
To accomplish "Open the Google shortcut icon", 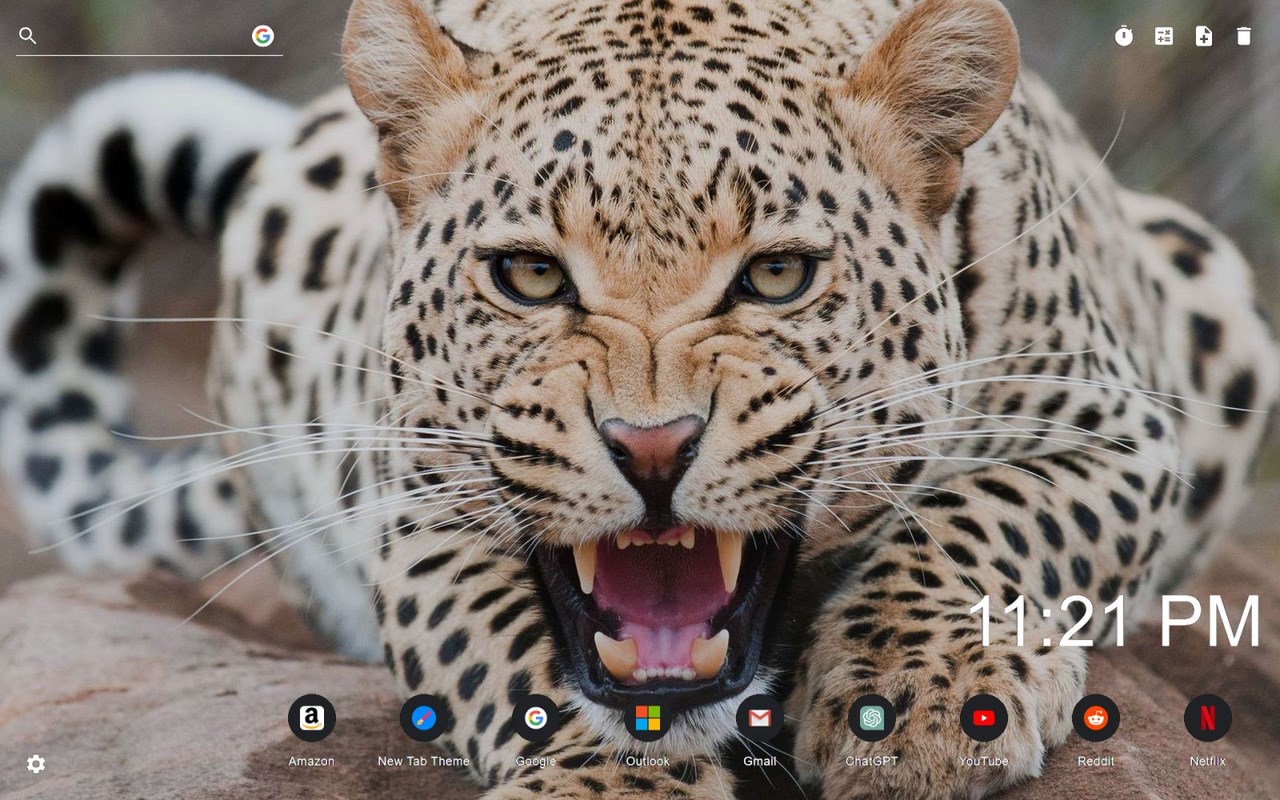I will [536, 718].
